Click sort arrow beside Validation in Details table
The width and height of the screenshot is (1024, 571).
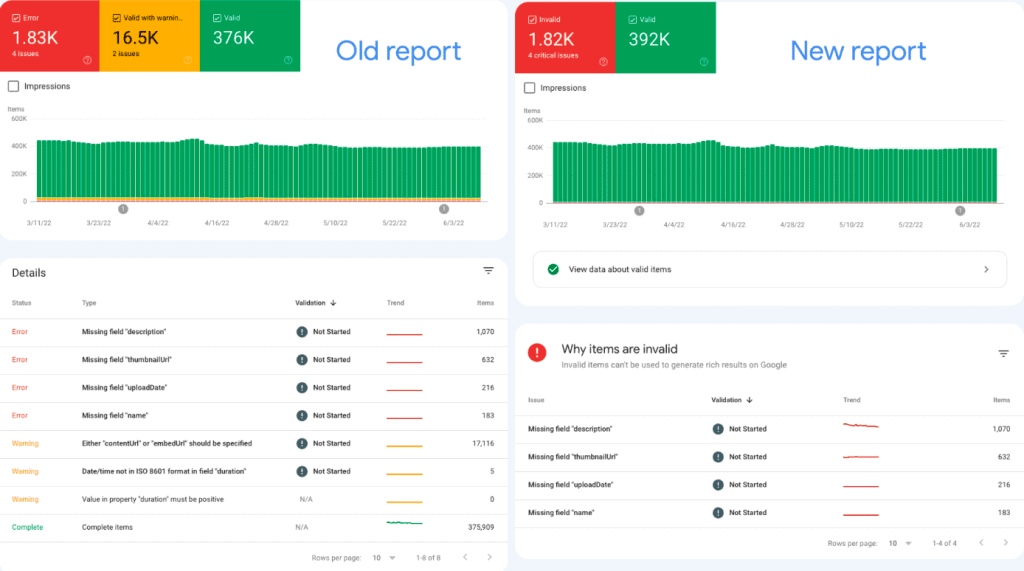333,302
